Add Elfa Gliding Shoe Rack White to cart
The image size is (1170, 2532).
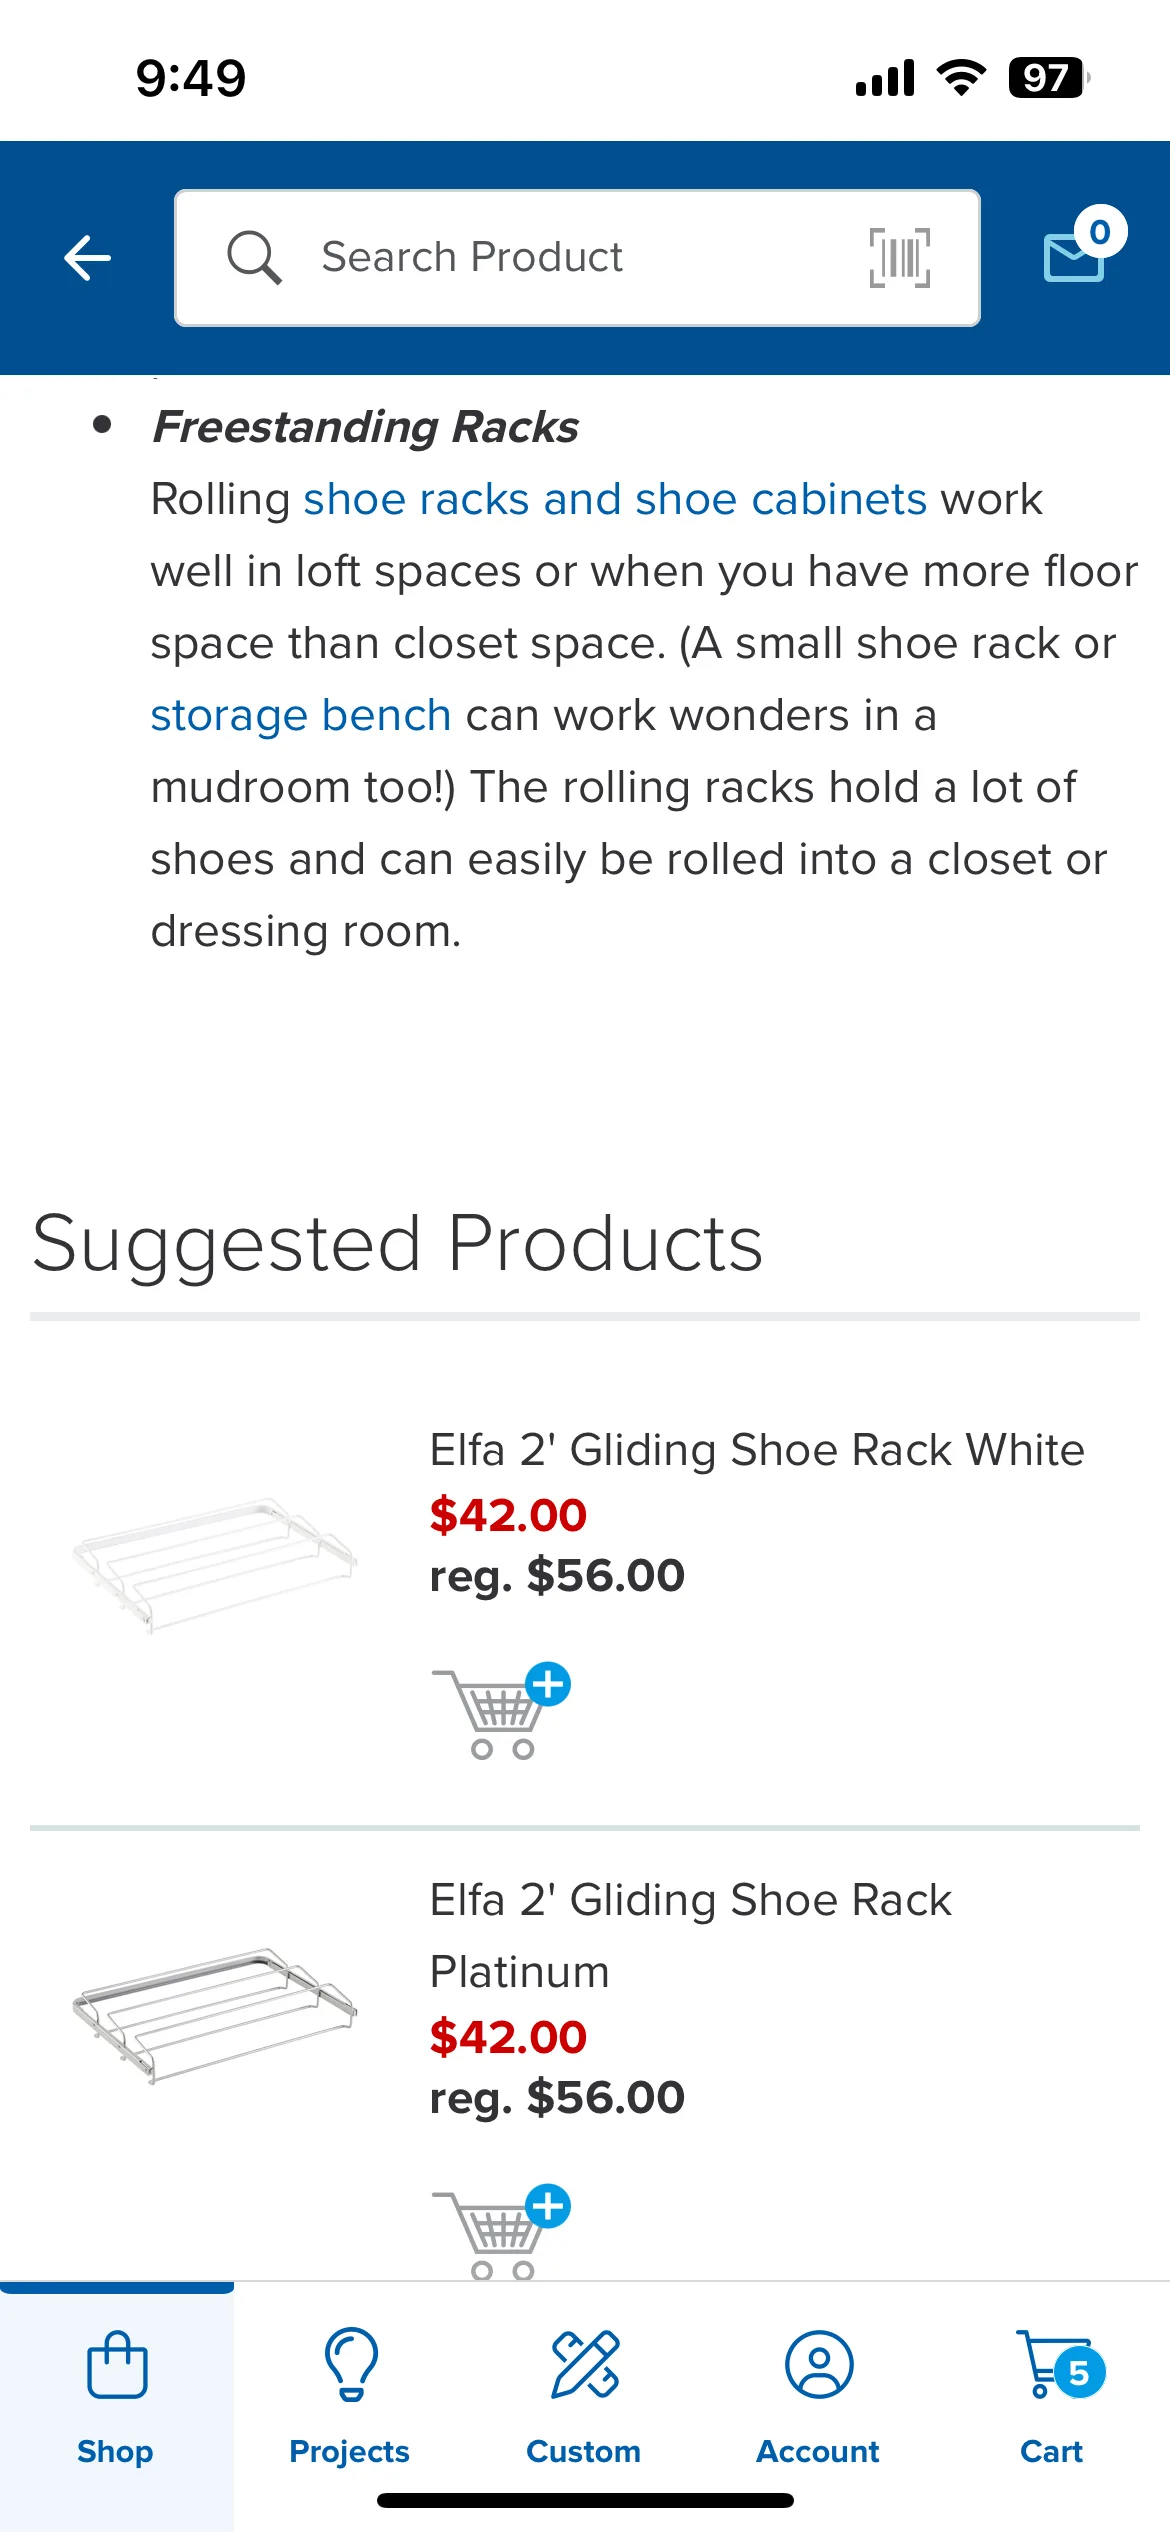[501, 1711]
